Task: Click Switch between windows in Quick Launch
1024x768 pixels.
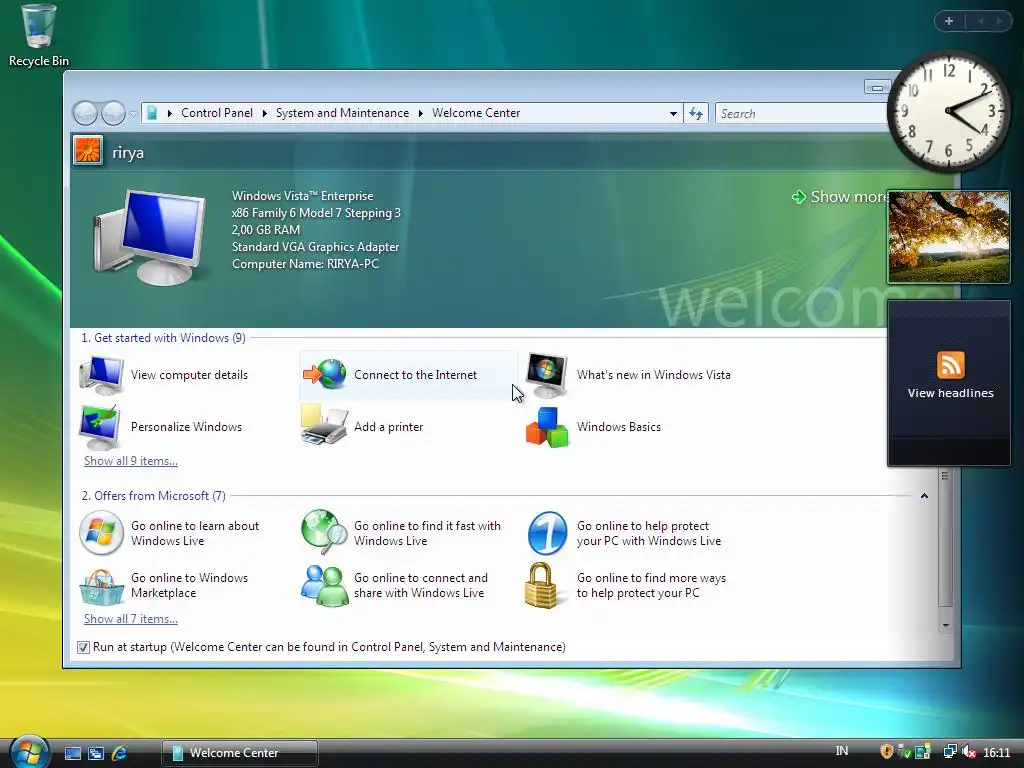Action: point(96,753)
